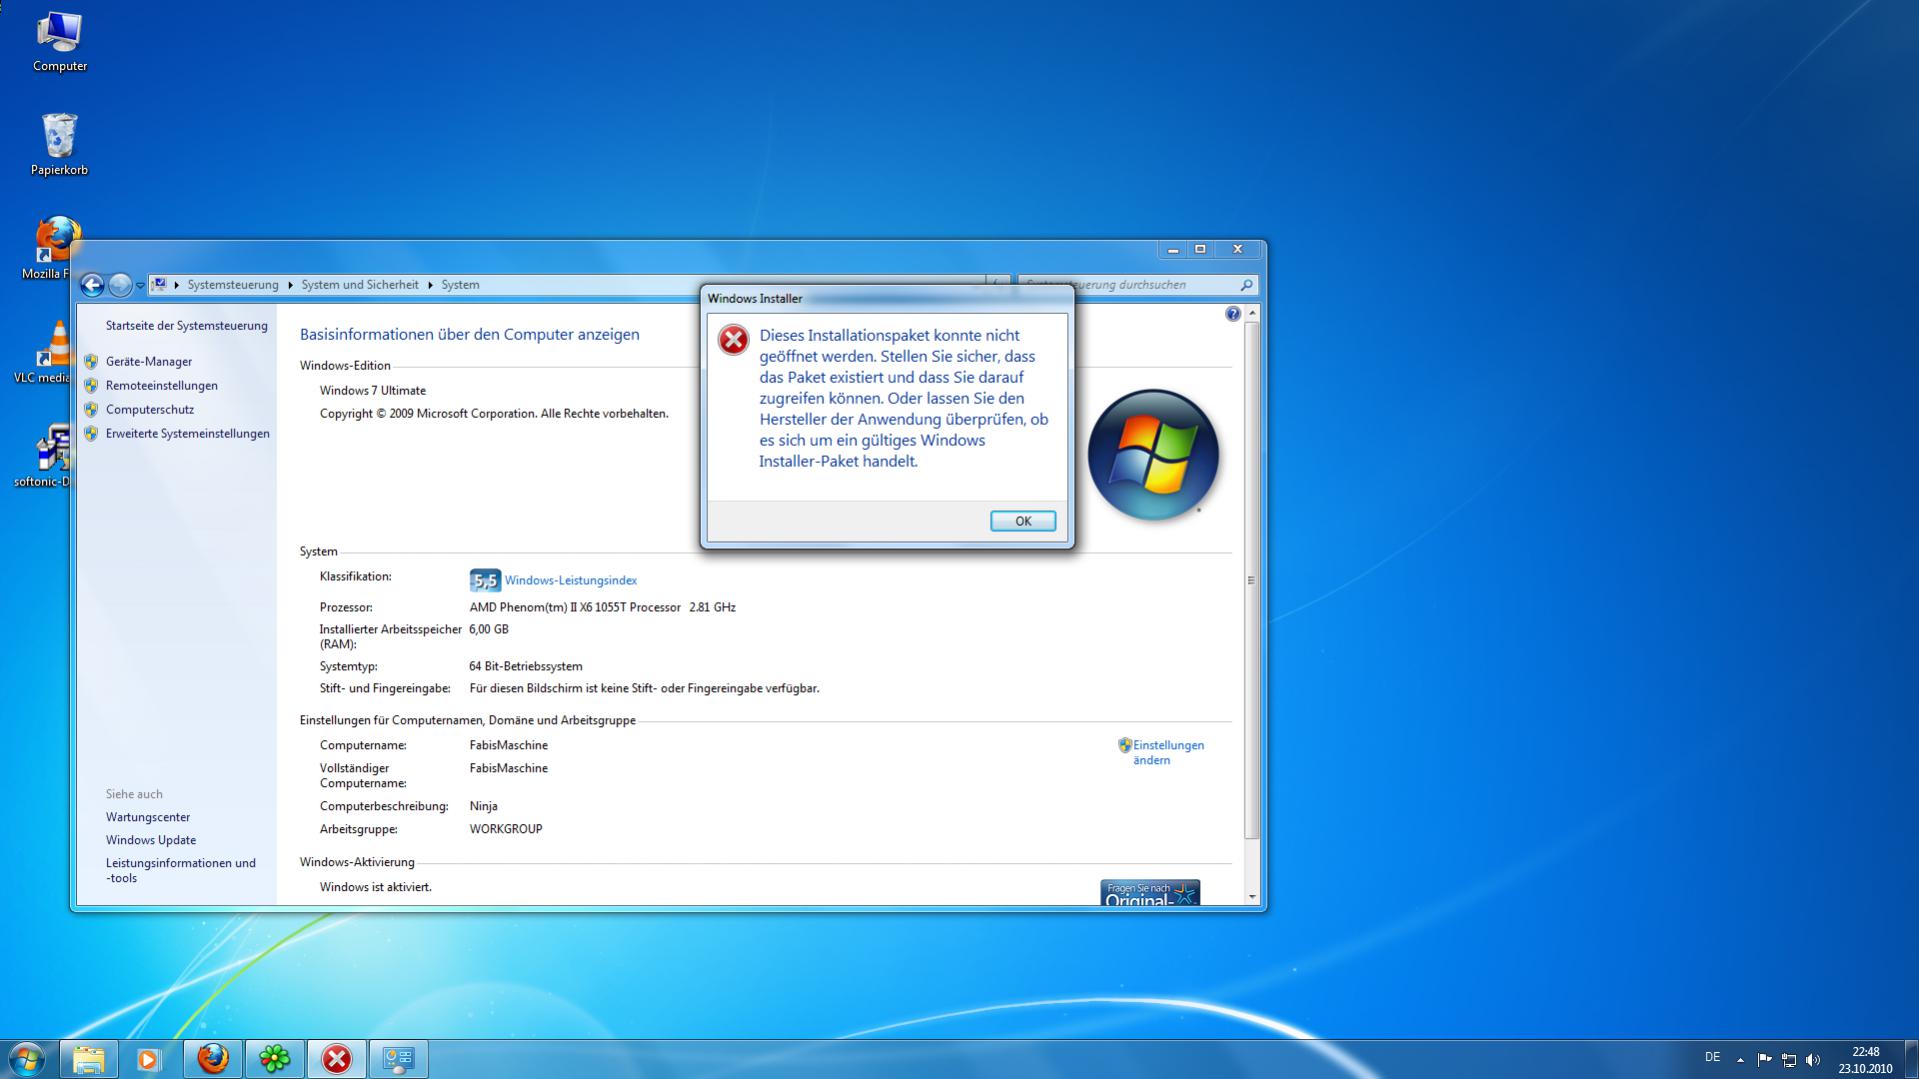Open the network tray icon

coord(1789,1059)
